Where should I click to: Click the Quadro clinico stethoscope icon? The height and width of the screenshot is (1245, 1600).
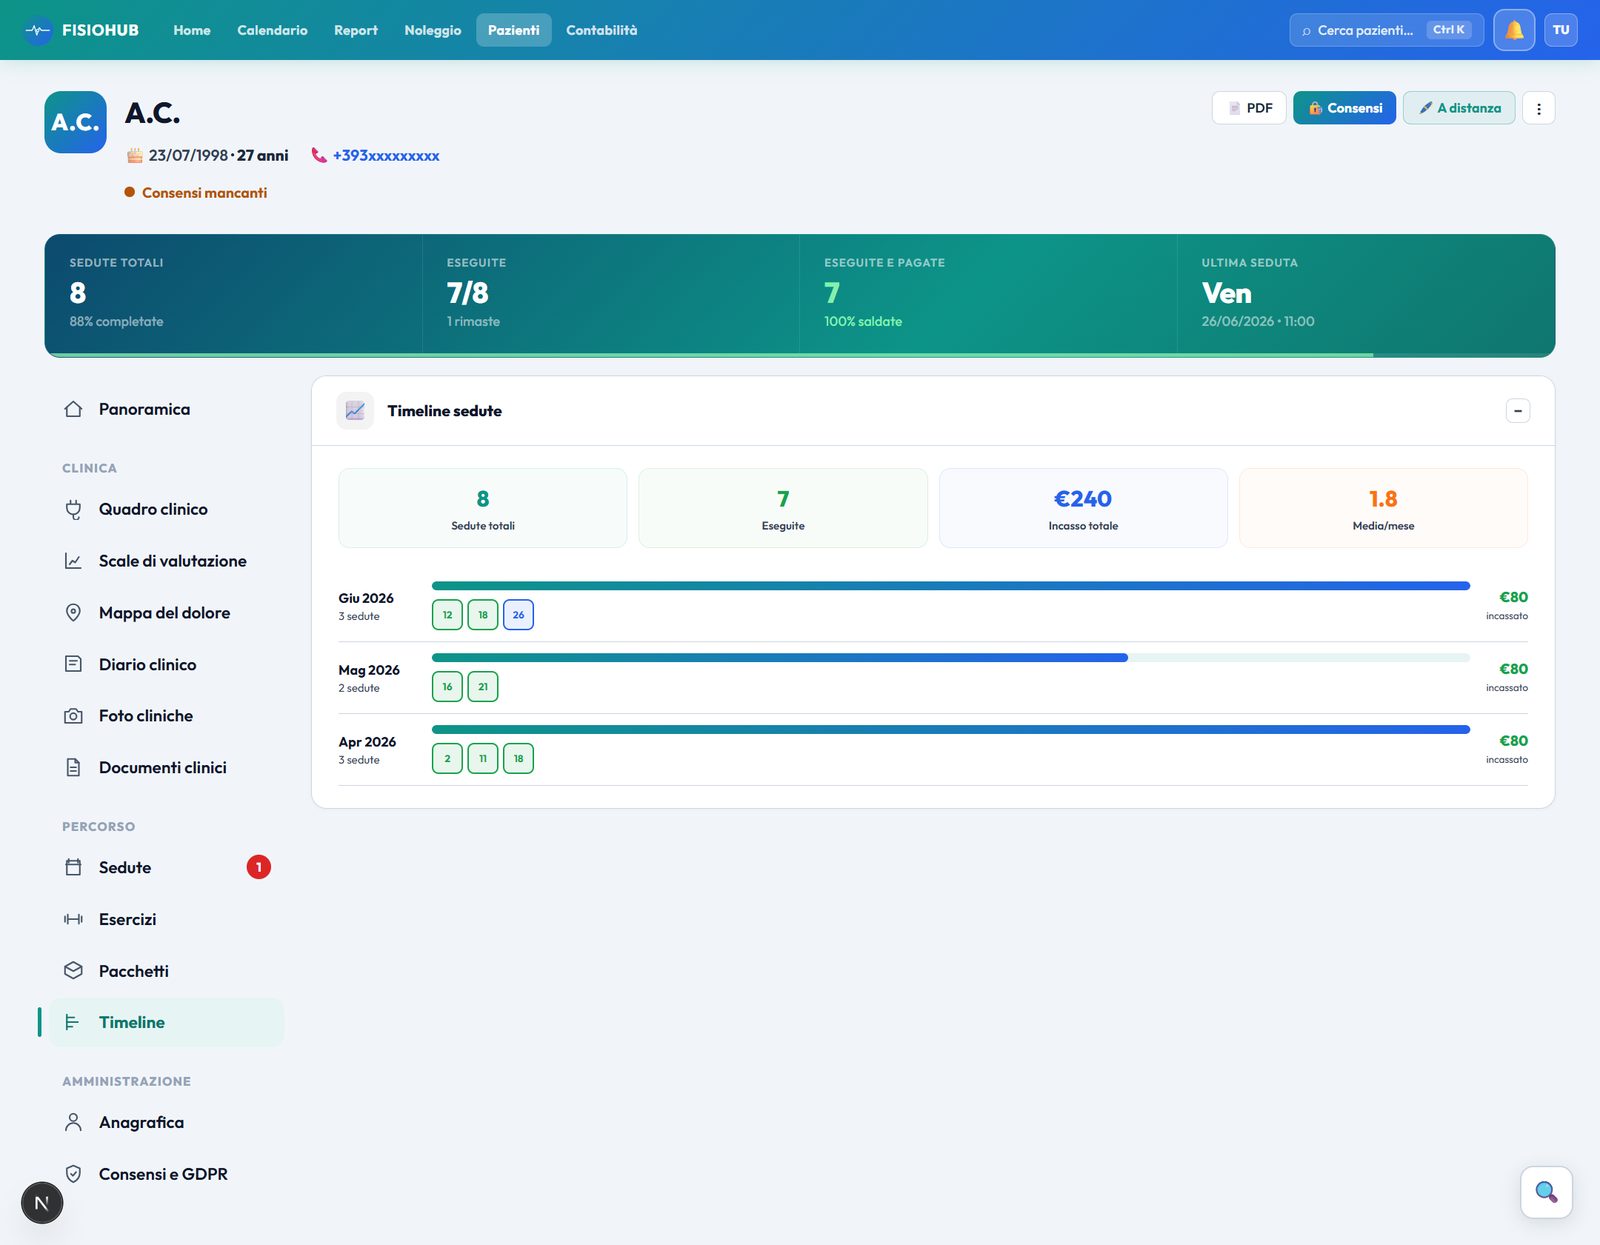click(x=73, y=509)
